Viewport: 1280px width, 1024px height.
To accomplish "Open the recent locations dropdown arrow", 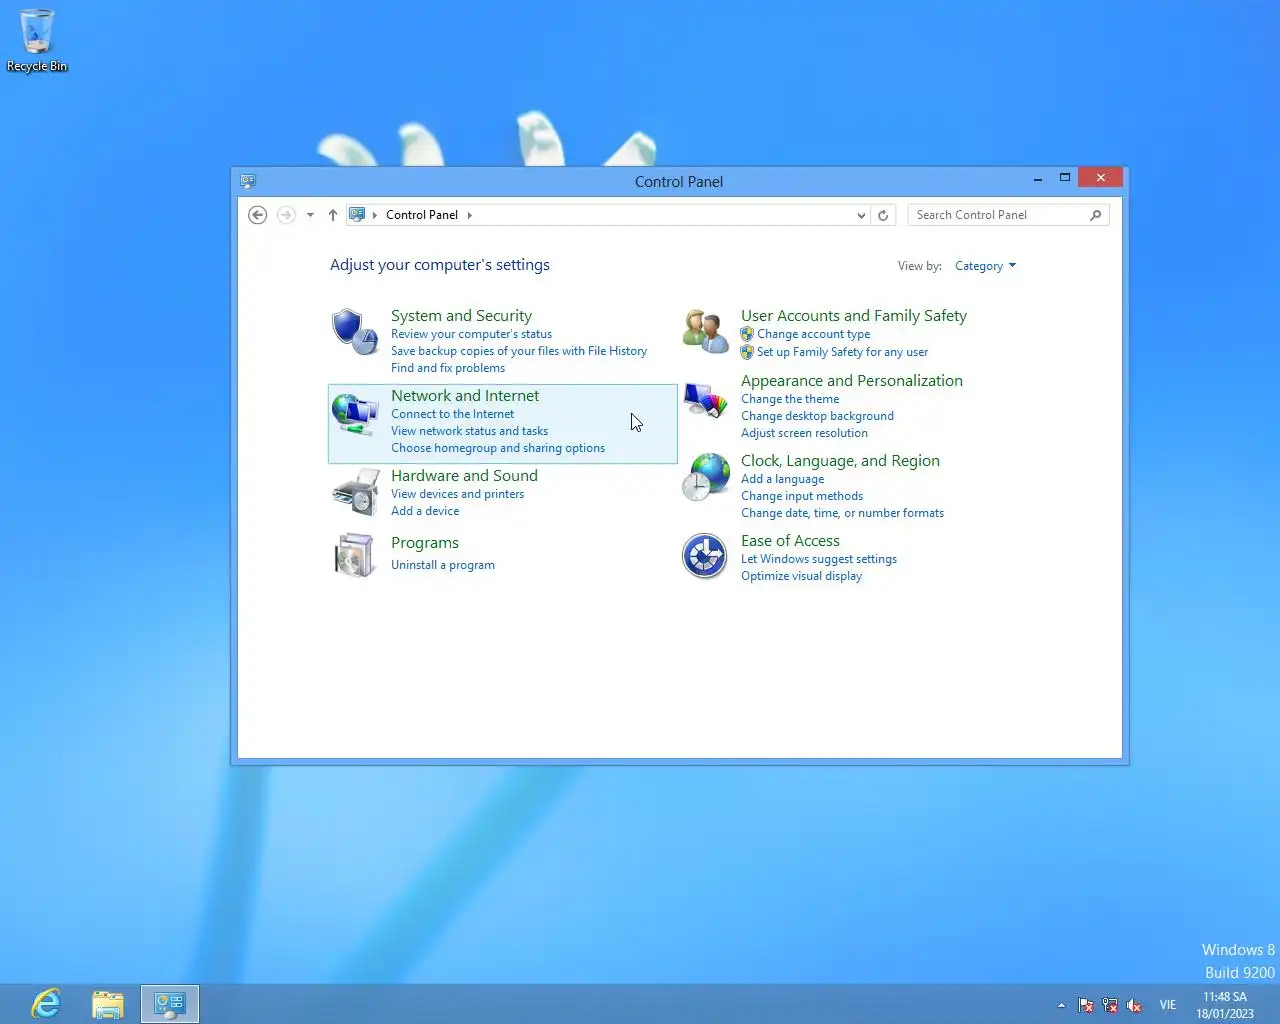I will coord(310,215).
